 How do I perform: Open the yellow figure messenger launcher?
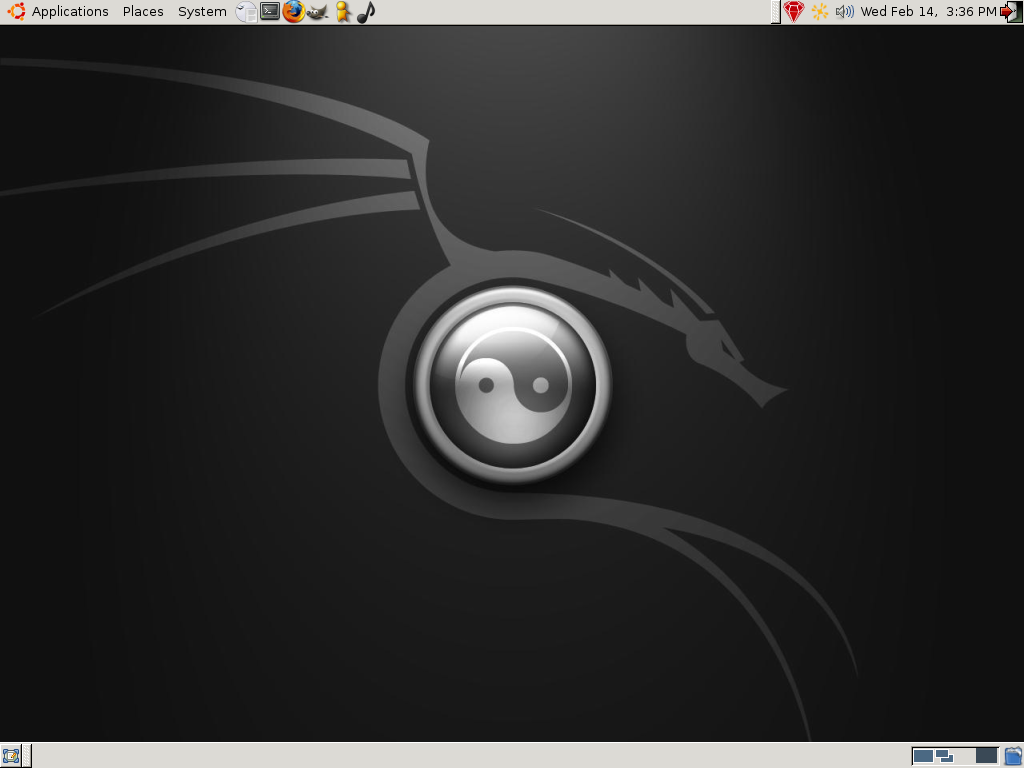[x=342, y=11]
